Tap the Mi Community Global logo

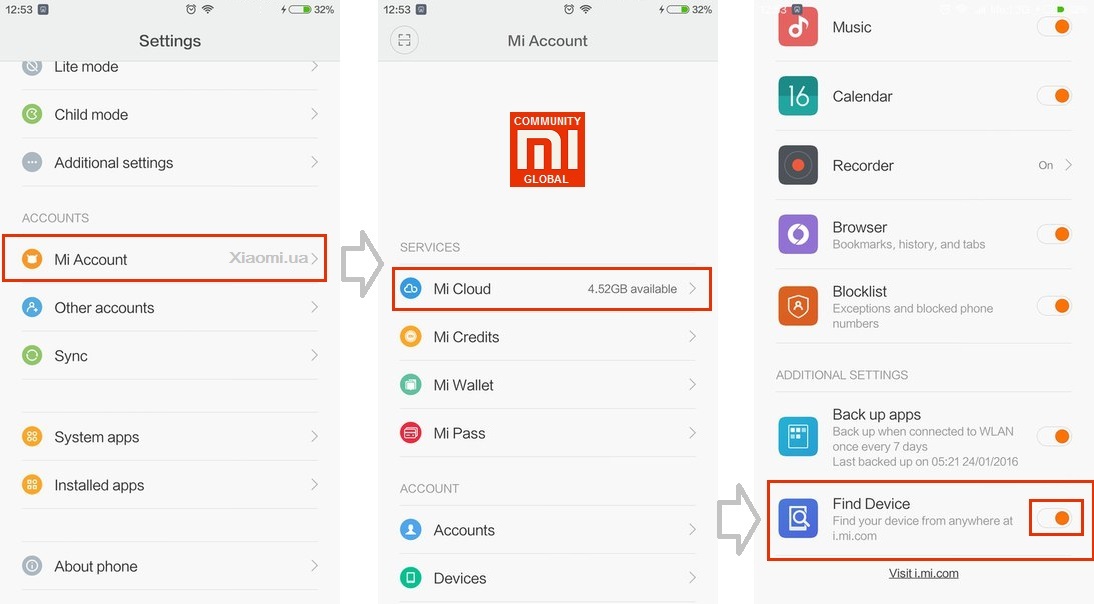[x=547, y=149]
